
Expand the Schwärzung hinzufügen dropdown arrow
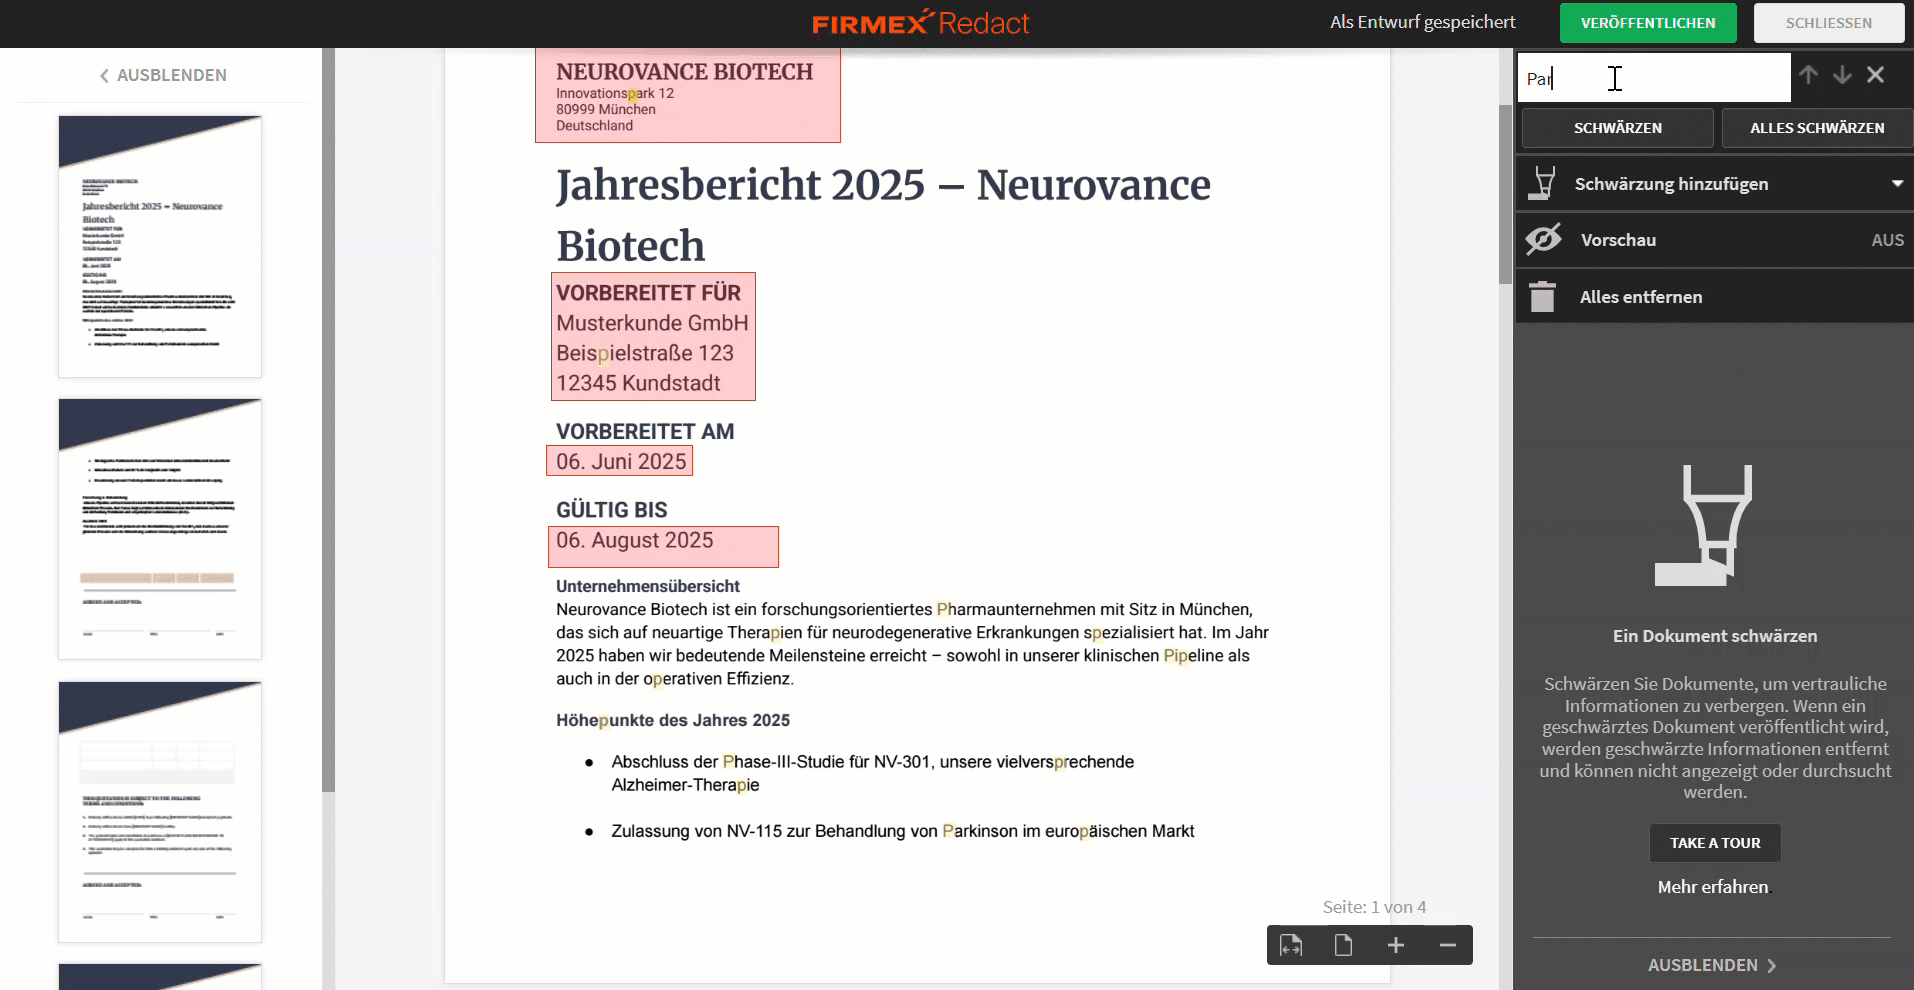(x=1897, y=184)
